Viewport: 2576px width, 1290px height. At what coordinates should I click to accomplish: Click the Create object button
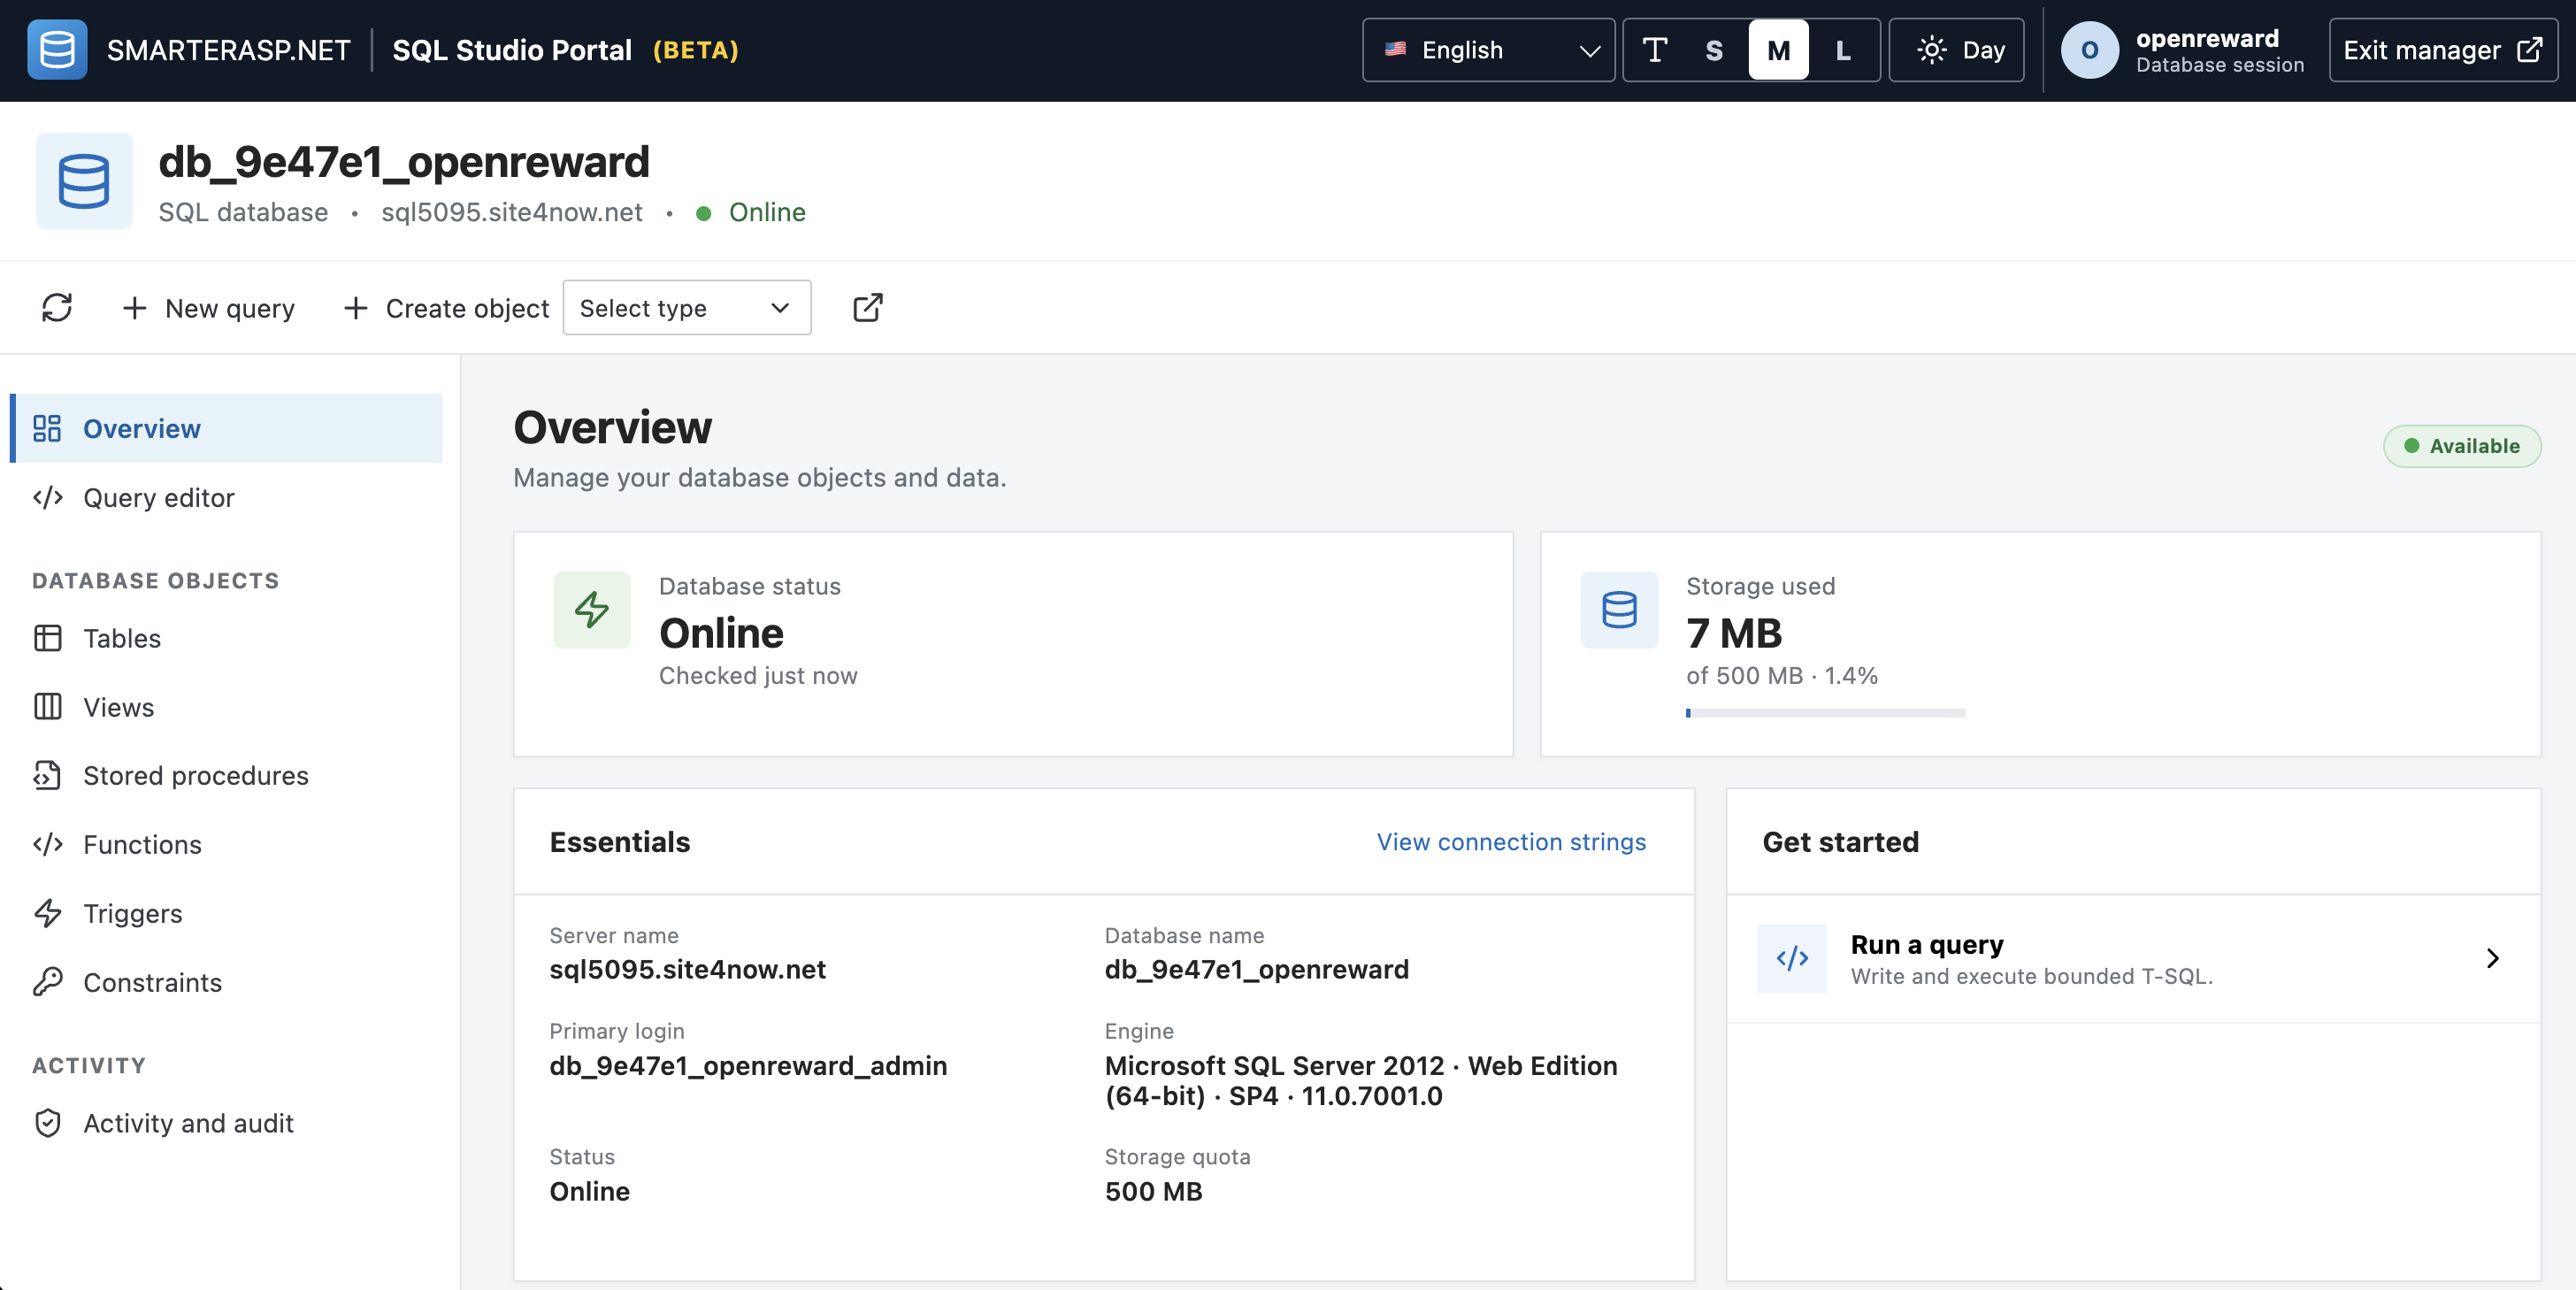(445, 308)
